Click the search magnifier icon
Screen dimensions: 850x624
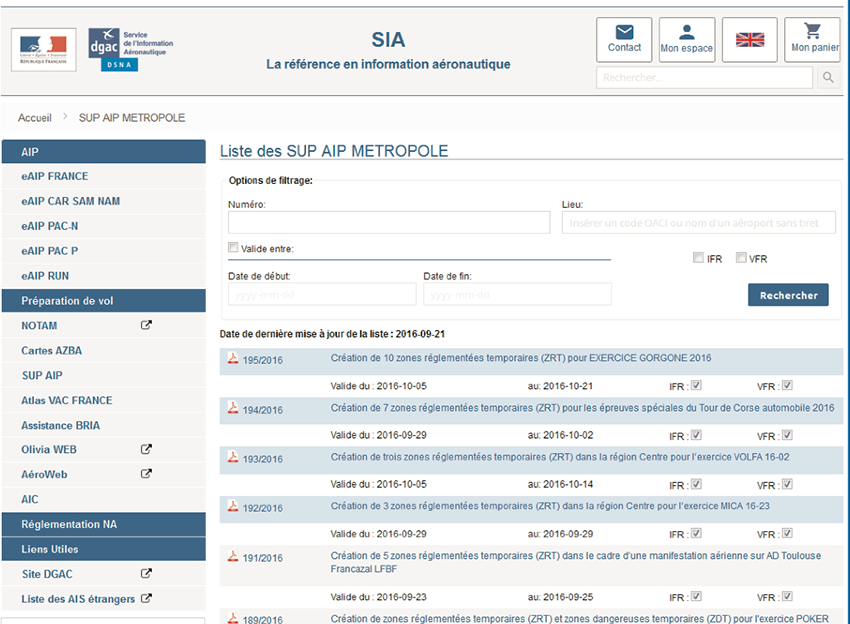[828, 78]
